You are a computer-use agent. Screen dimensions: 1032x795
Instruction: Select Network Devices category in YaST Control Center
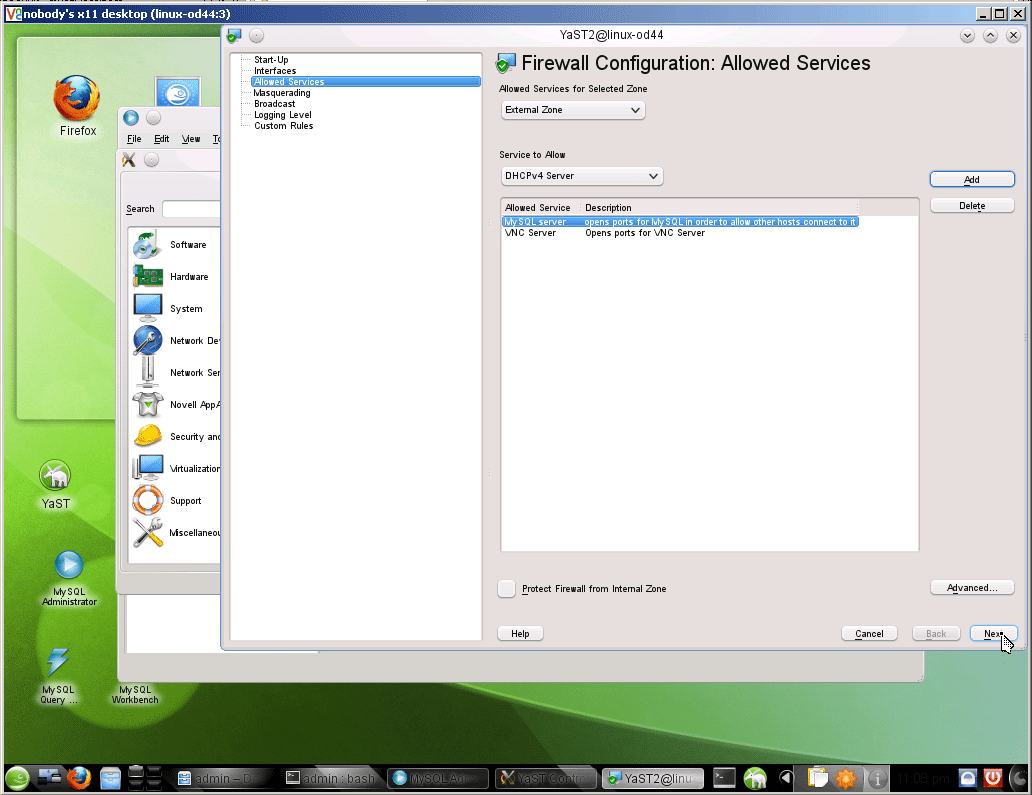coord(174,341)
